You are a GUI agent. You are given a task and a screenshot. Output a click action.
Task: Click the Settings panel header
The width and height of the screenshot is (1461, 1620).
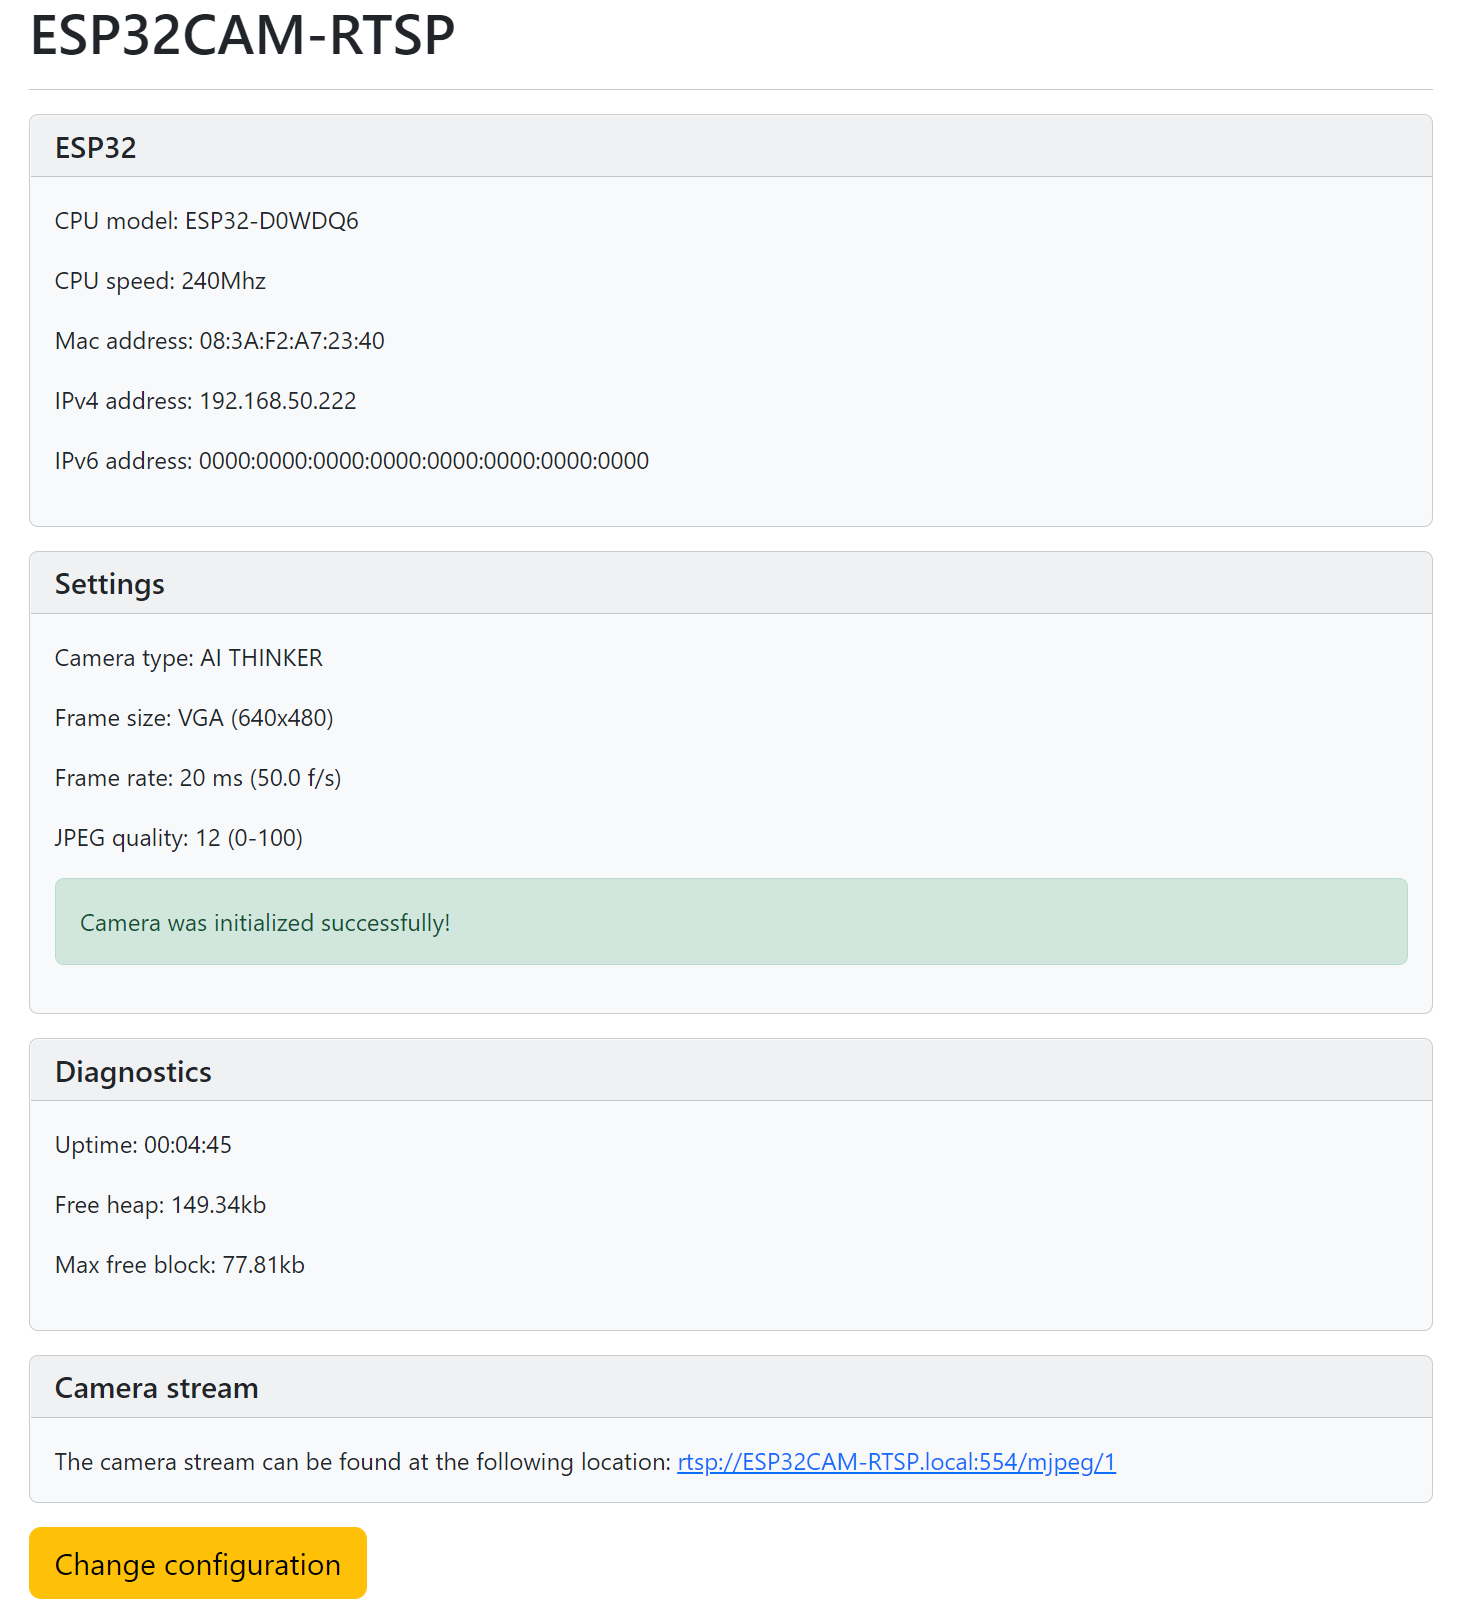click(110, 583)
